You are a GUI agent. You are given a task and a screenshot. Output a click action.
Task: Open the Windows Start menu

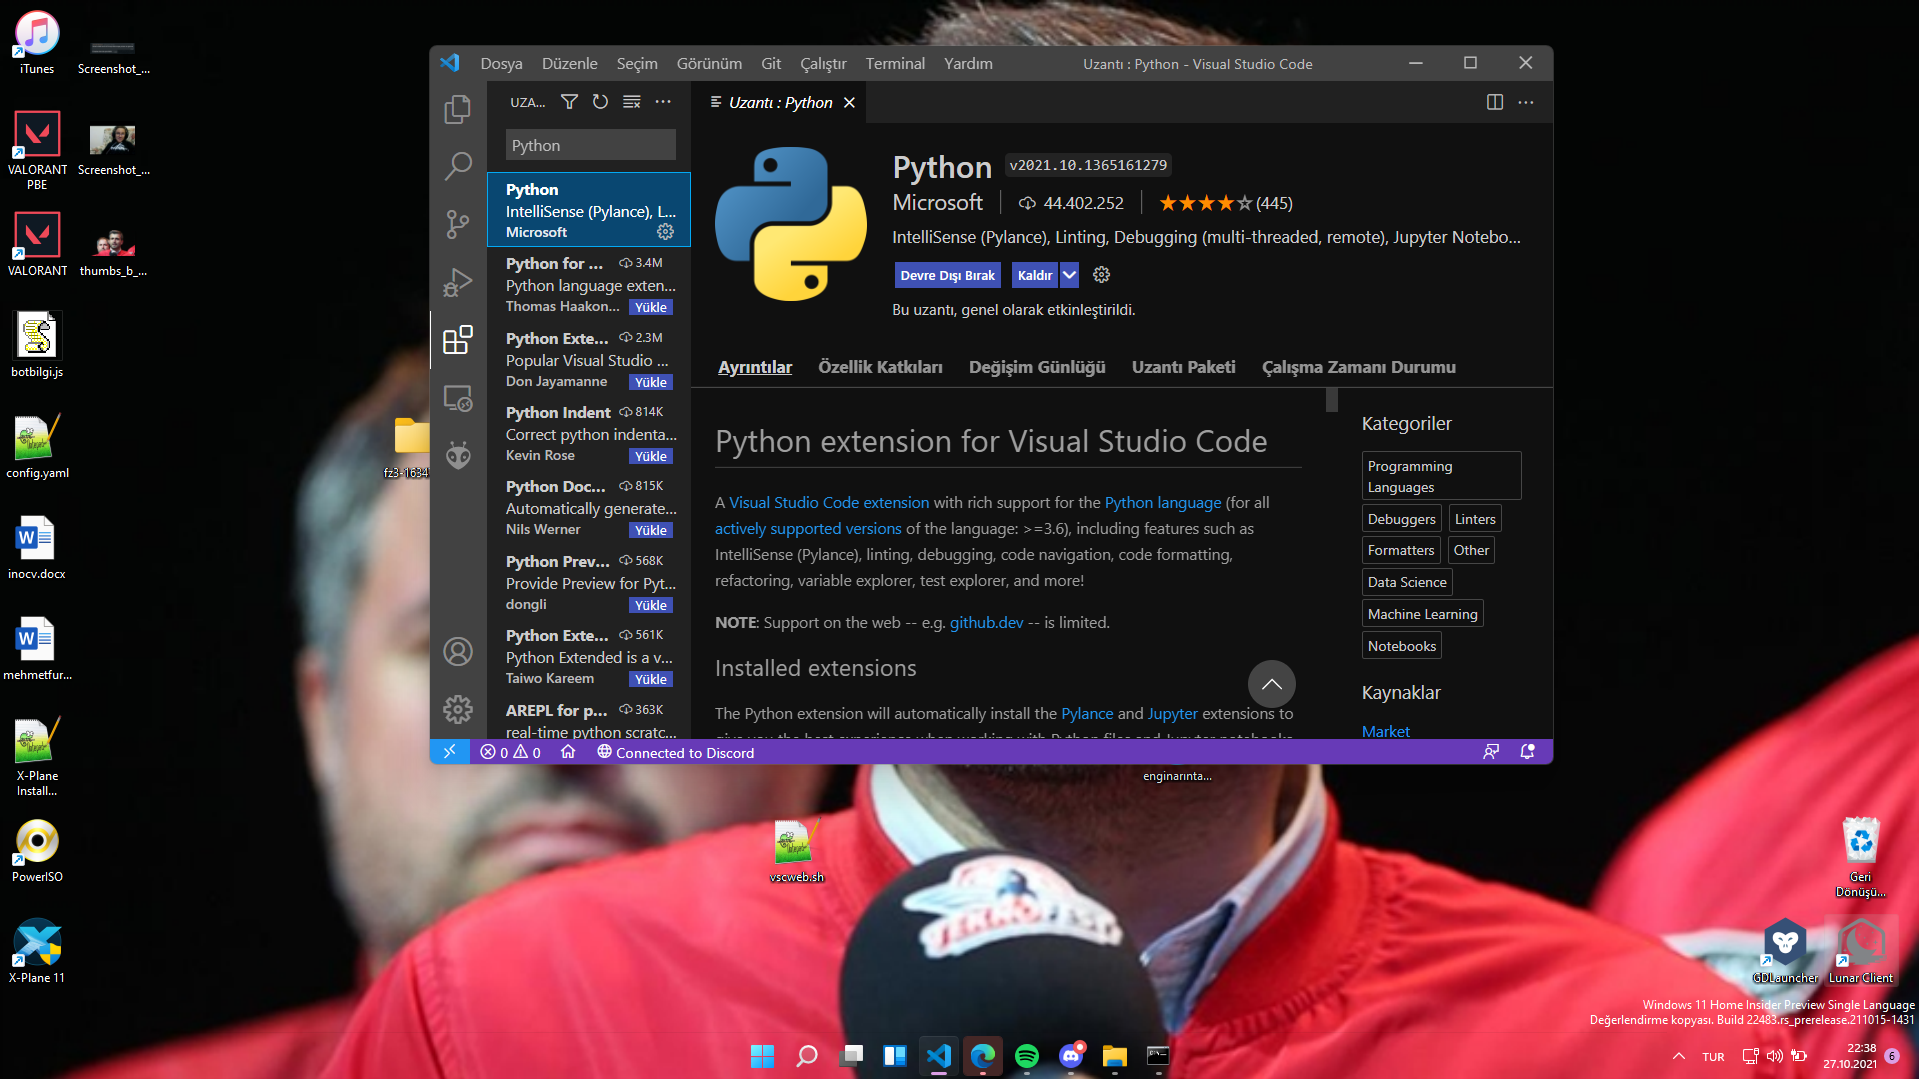[x=762, y=1056]
